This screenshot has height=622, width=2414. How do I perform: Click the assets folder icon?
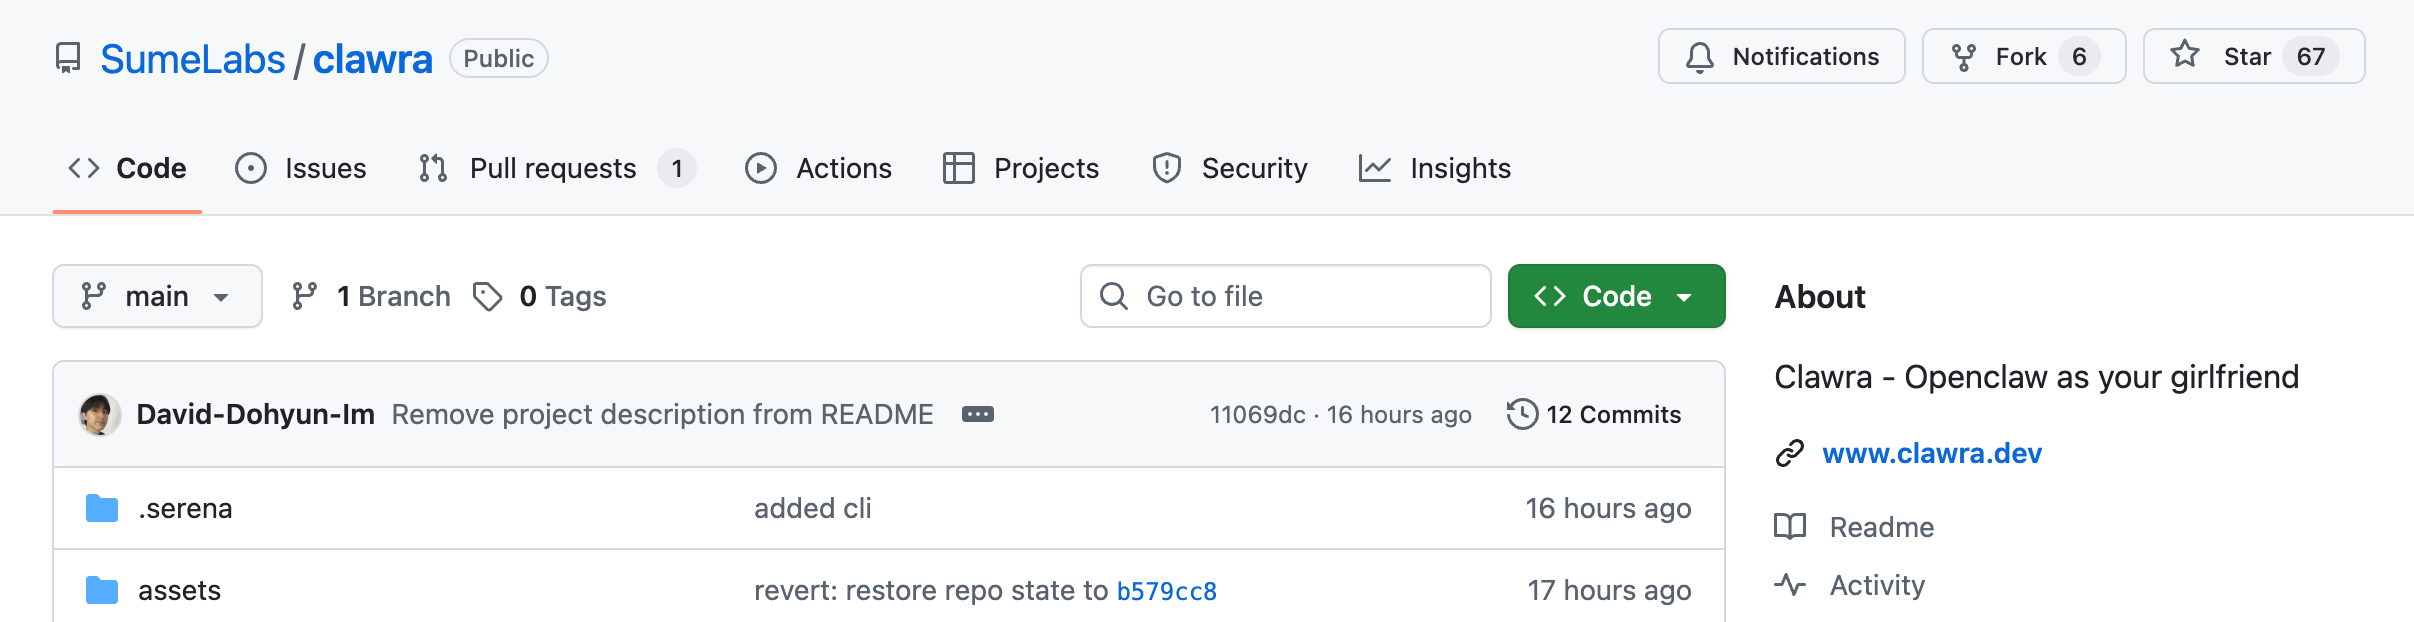102,590
